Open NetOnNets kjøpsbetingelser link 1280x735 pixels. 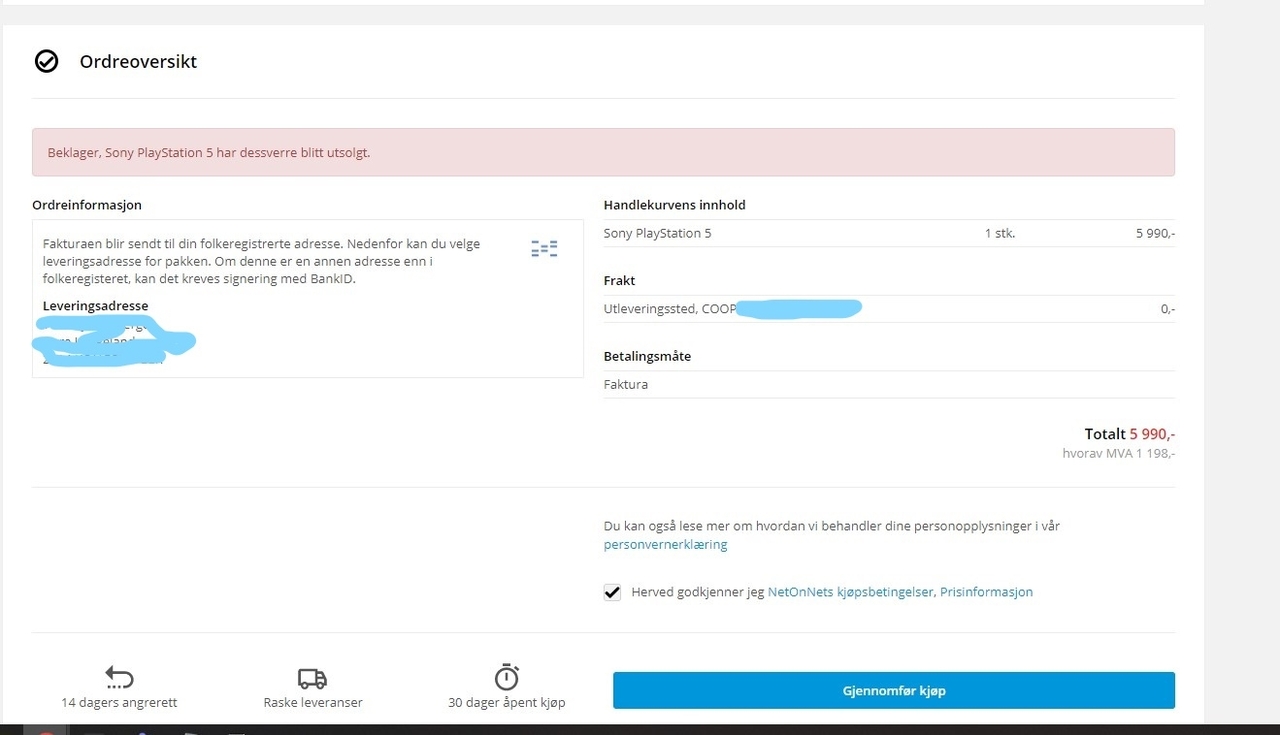[x=851, y=592]
